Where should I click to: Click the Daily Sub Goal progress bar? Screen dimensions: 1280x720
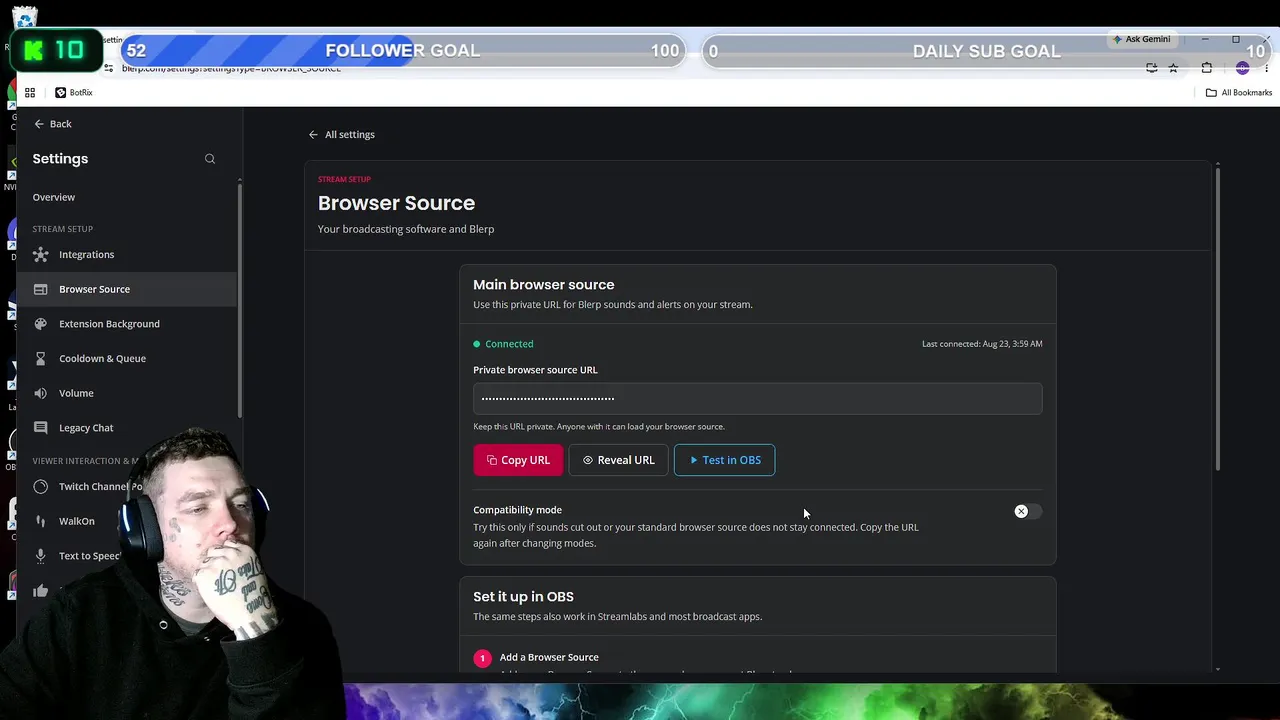tap(986, 51)
